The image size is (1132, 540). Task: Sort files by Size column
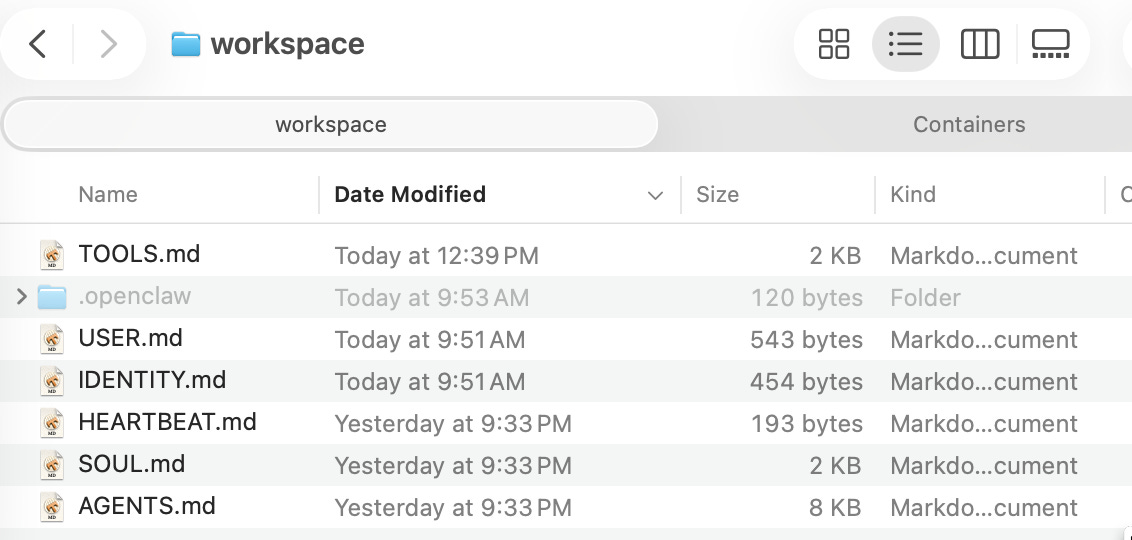coord(717,195)
